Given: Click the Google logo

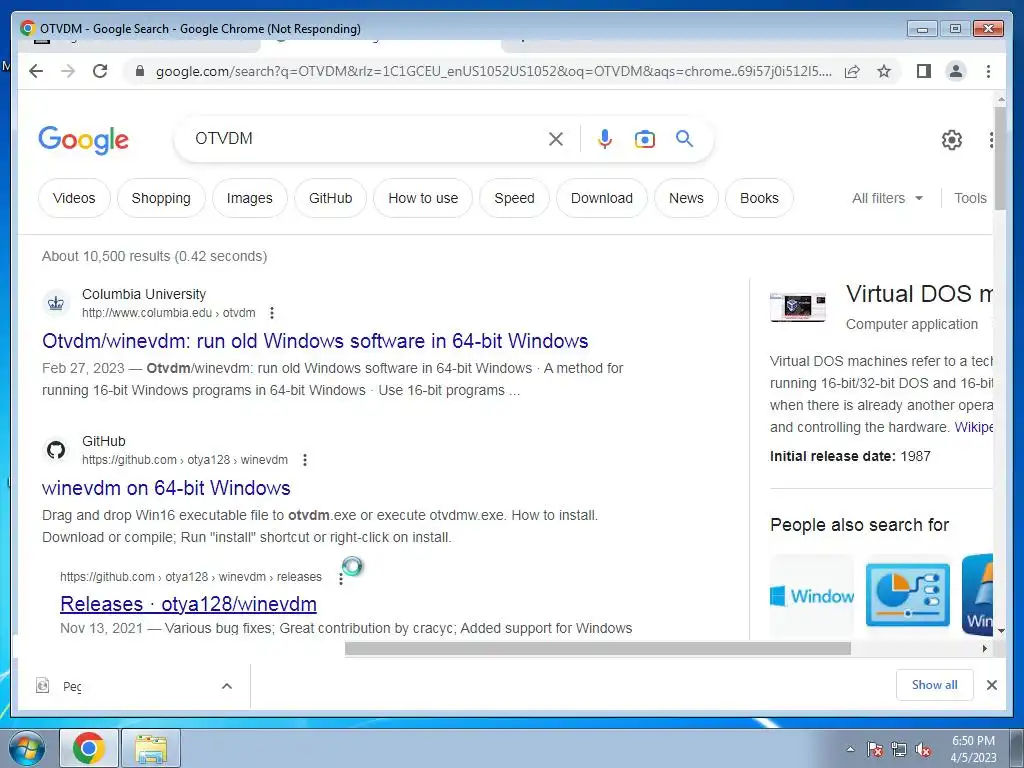Looking at the screenshot, I should 84,140.
